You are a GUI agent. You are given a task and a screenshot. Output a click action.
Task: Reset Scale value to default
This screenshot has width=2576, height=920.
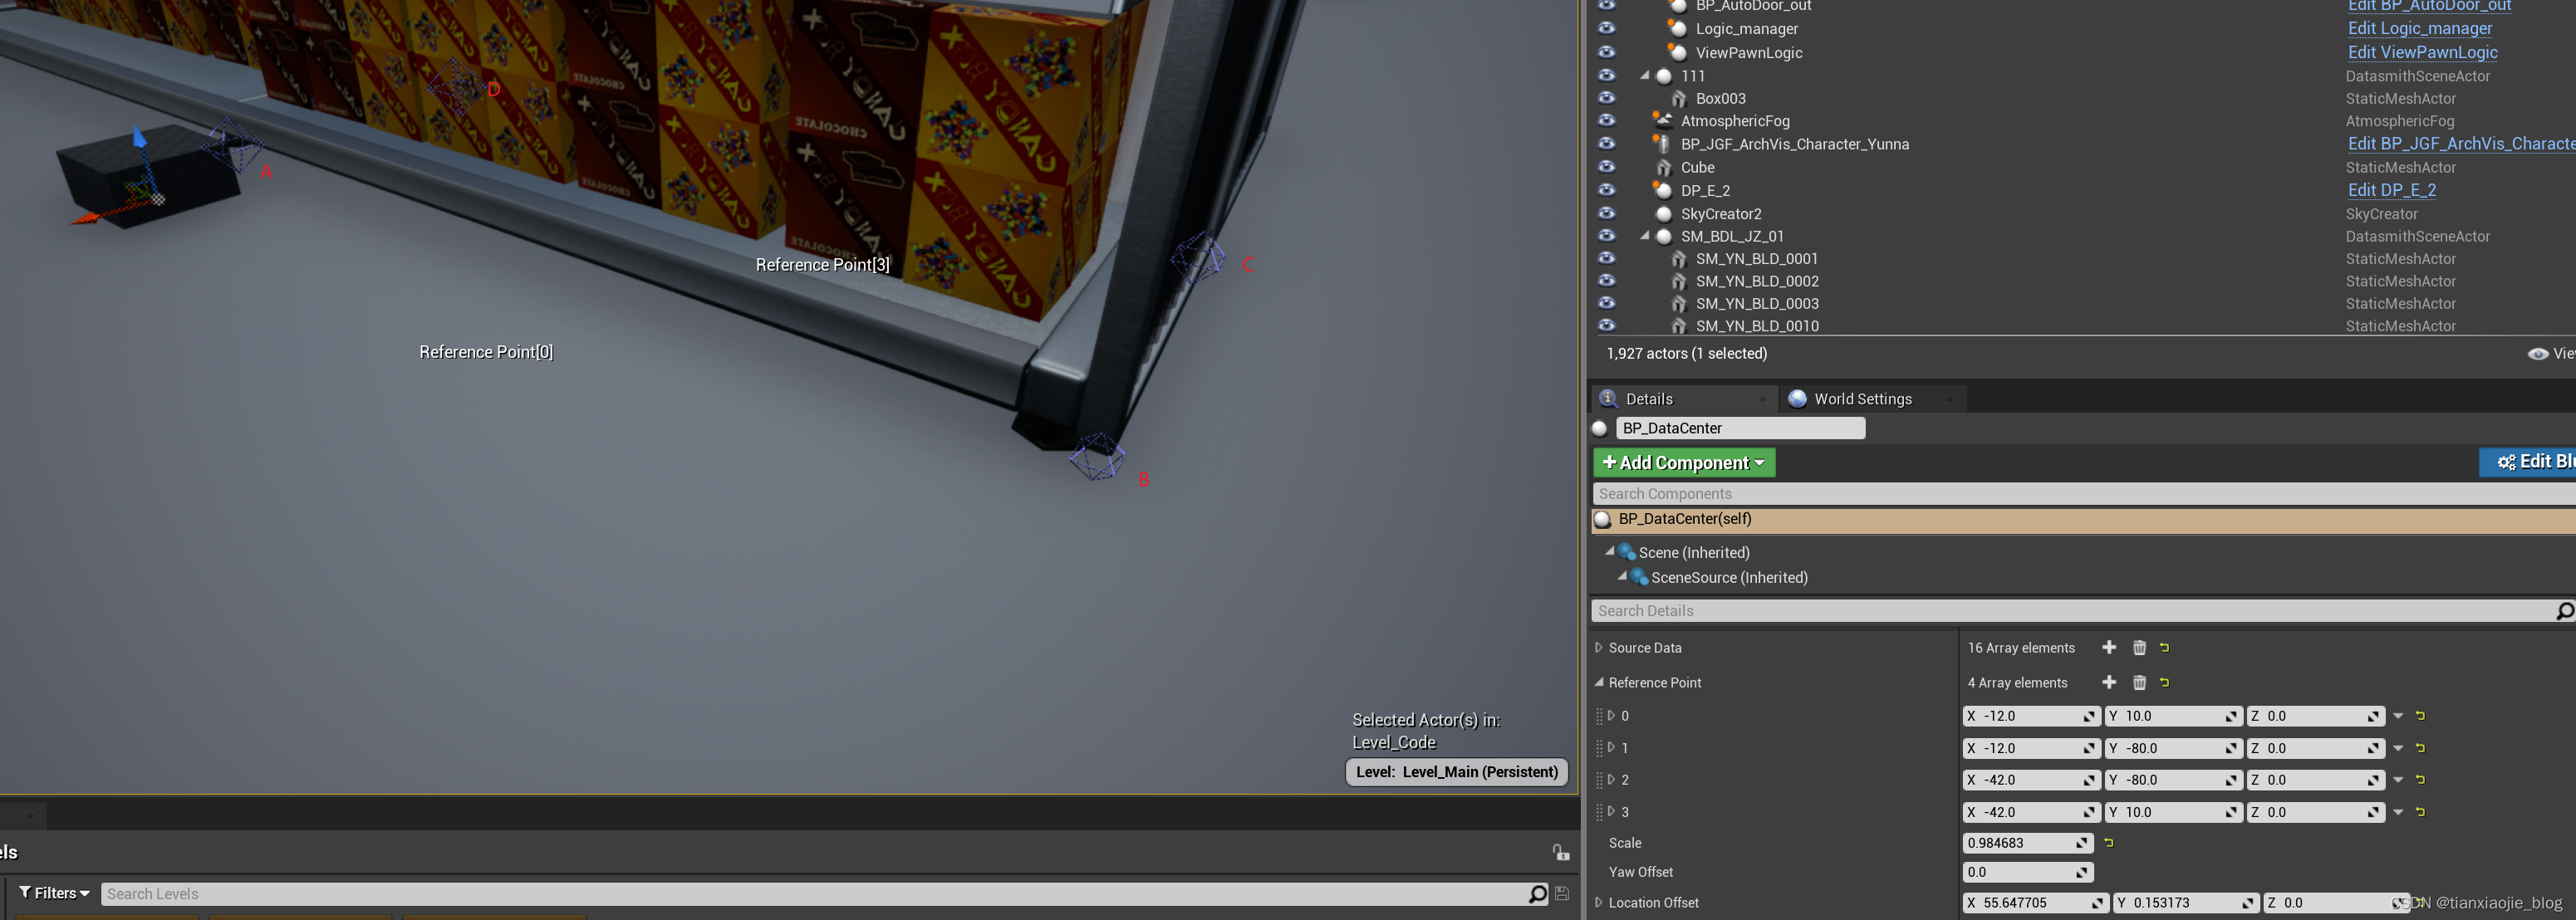[2108, 843]
